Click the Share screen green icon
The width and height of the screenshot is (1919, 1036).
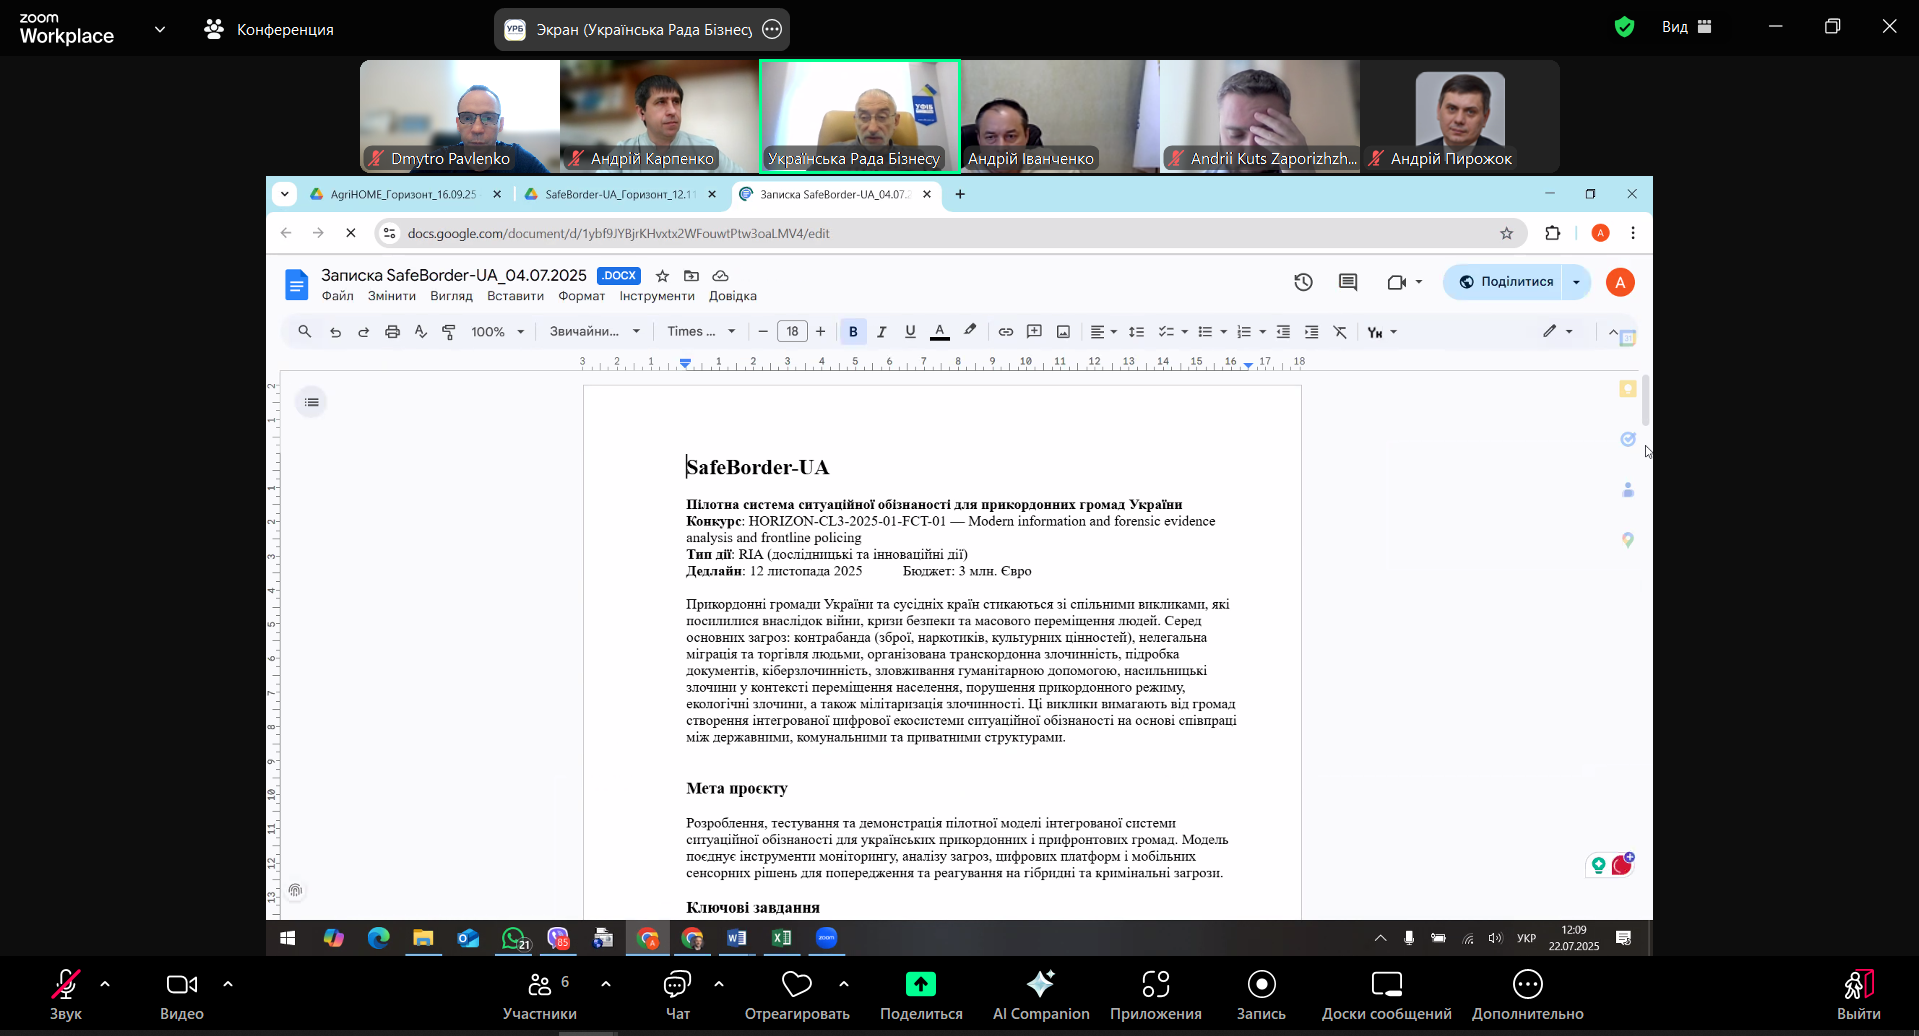click(x=920, y=985)
